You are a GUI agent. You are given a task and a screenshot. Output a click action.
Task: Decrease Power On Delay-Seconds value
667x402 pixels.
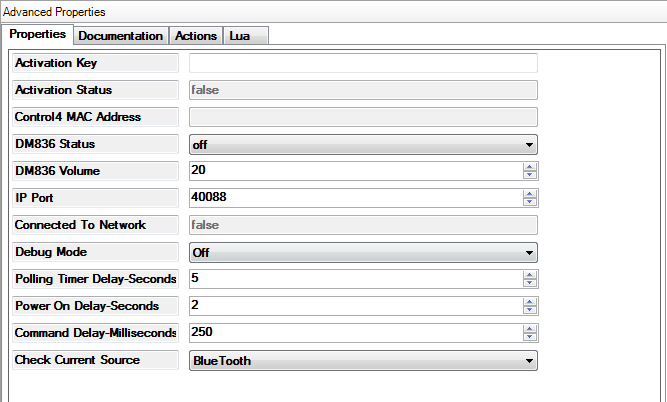529,310
